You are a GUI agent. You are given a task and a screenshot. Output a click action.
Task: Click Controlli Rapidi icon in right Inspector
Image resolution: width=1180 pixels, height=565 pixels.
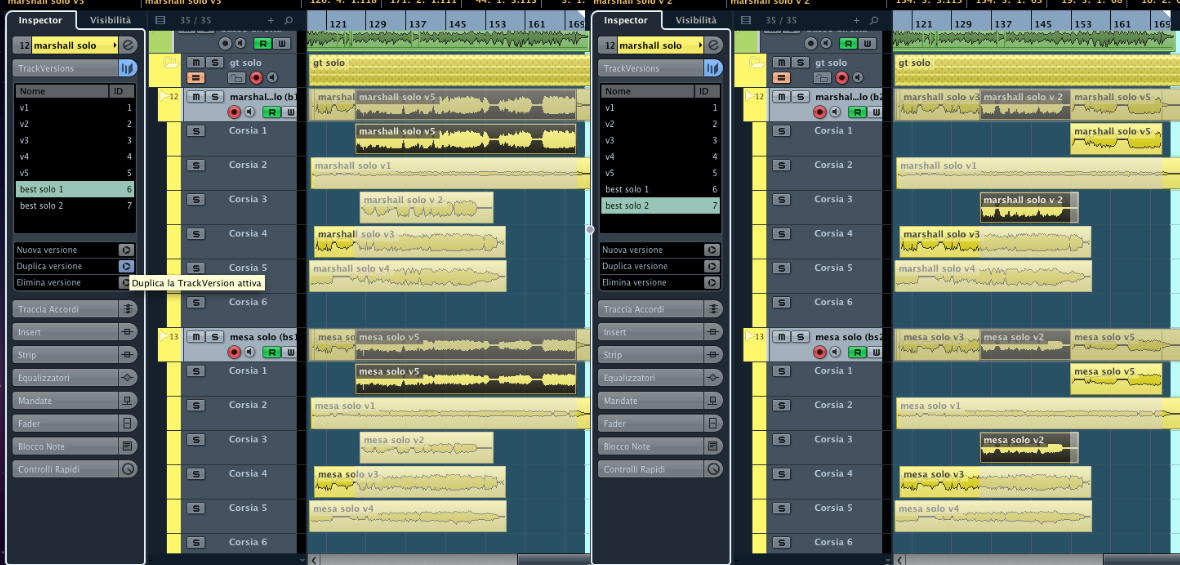713,469
